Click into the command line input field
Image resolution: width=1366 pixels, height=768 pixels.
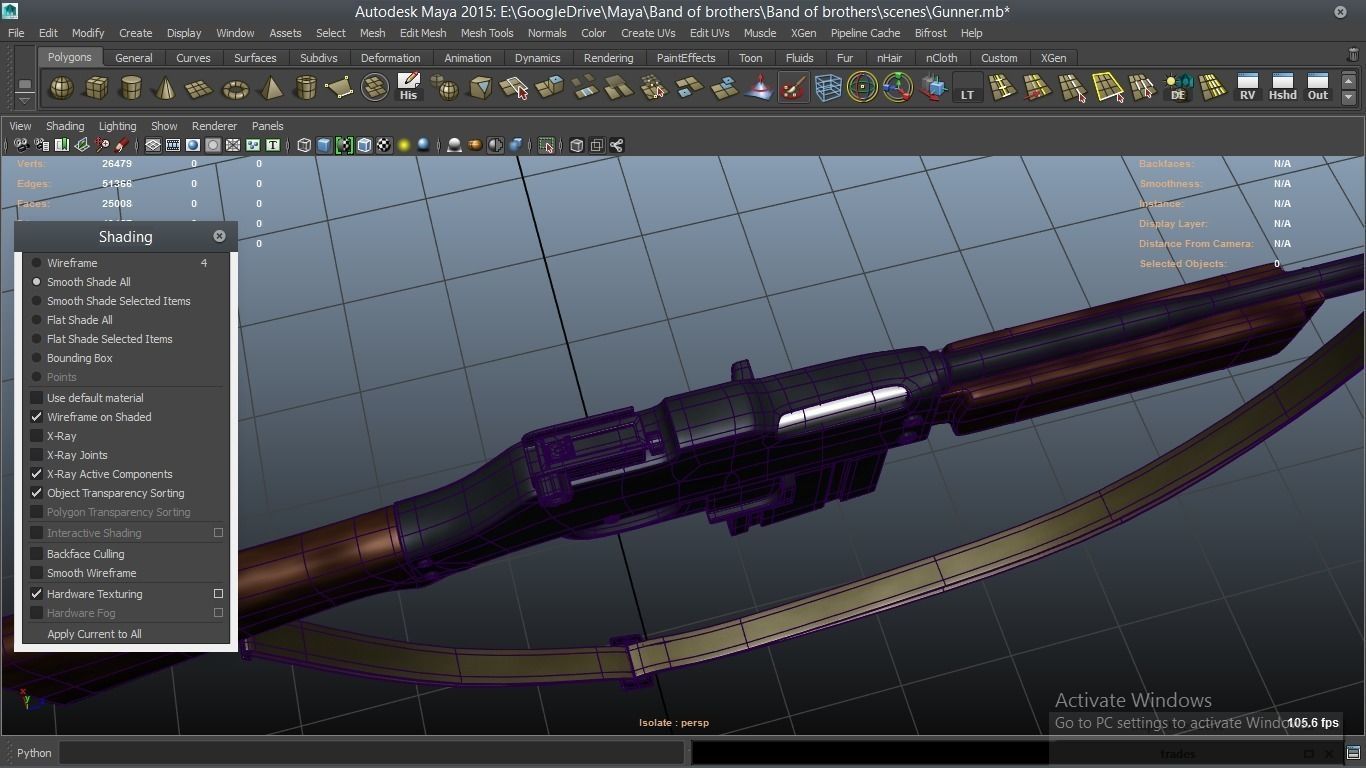point(372,753)
